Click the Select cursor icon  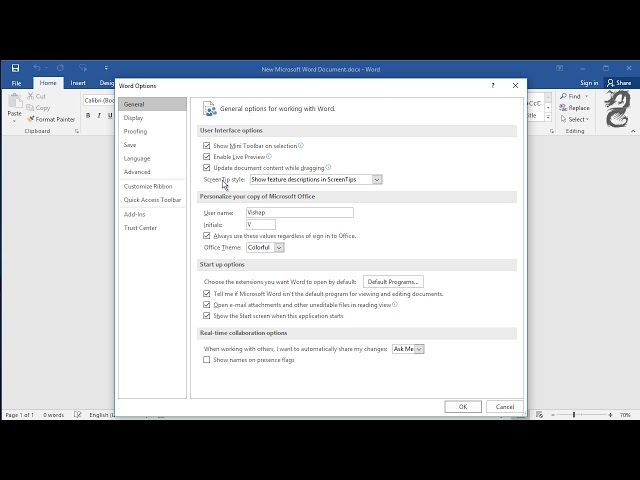[x=564, y=119]
